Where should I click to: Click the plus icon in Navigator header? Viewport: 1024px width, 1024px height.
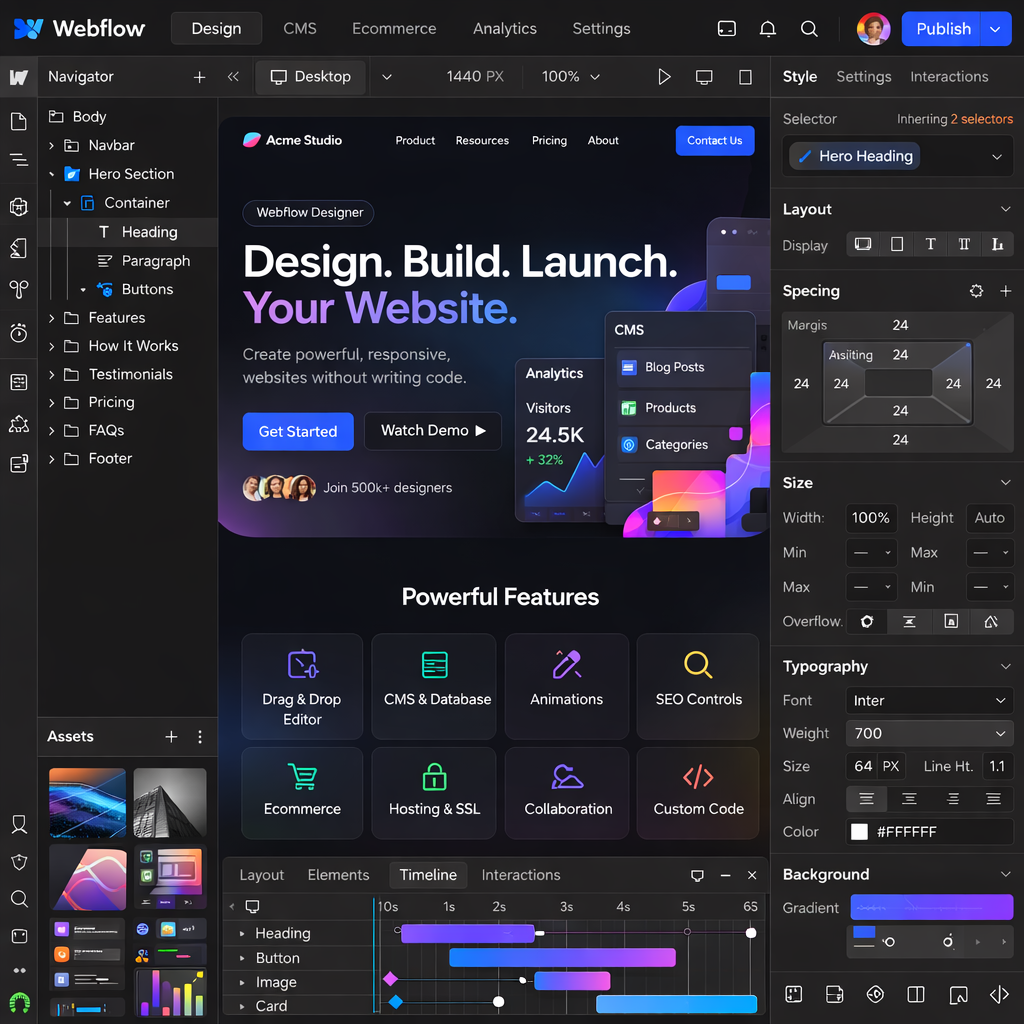[199, 77]
